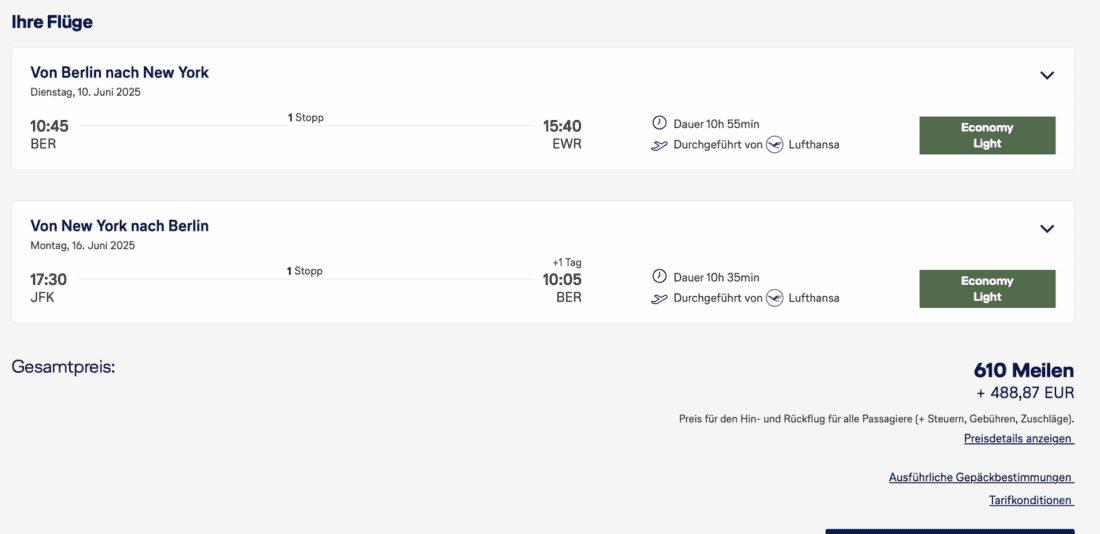The image size is (1100, 534).
Task: Click the dark blue button at the bottom right
Action: click(949, 531)
